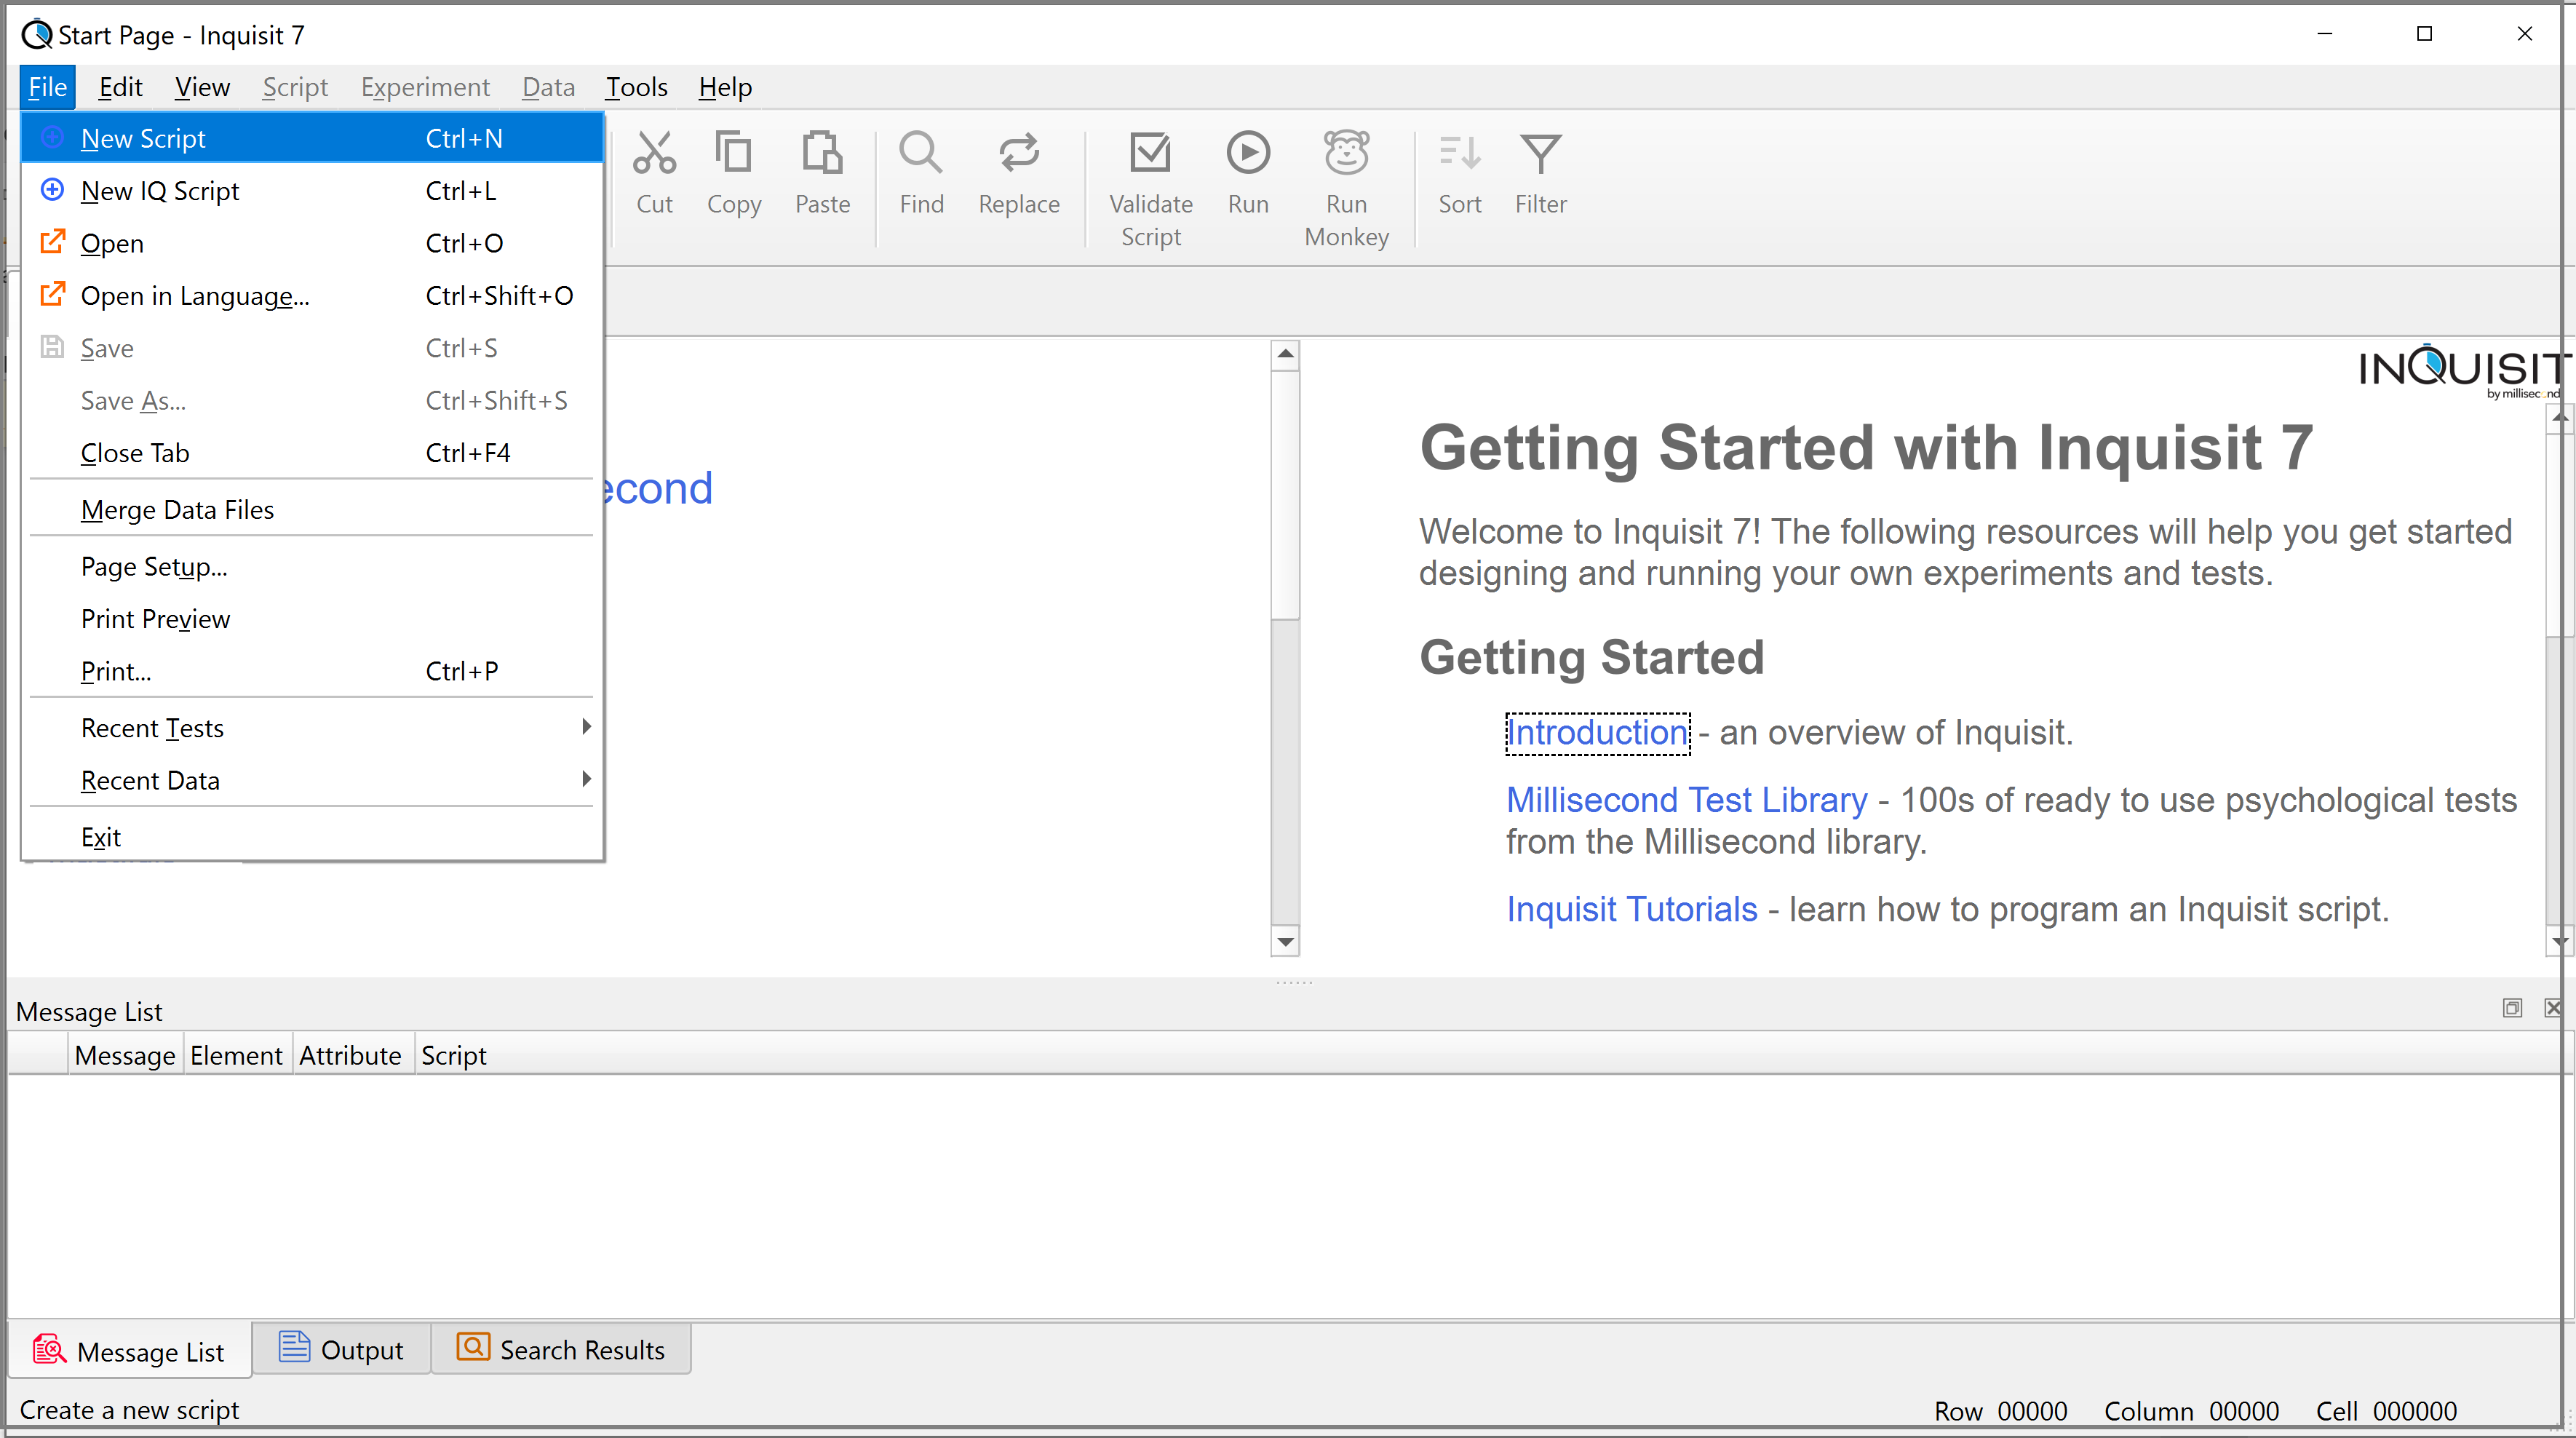2576x1438 pixels.
Task: Click left pane scrollbar up arrow
Action: tap(1285, 354)
